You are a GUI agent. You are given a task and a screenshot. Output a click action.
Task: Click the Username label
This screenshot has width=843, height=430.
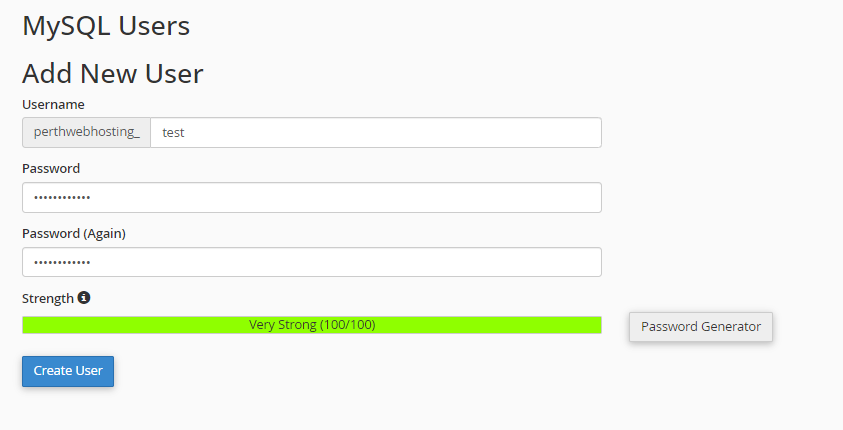(x=53, y=104)
